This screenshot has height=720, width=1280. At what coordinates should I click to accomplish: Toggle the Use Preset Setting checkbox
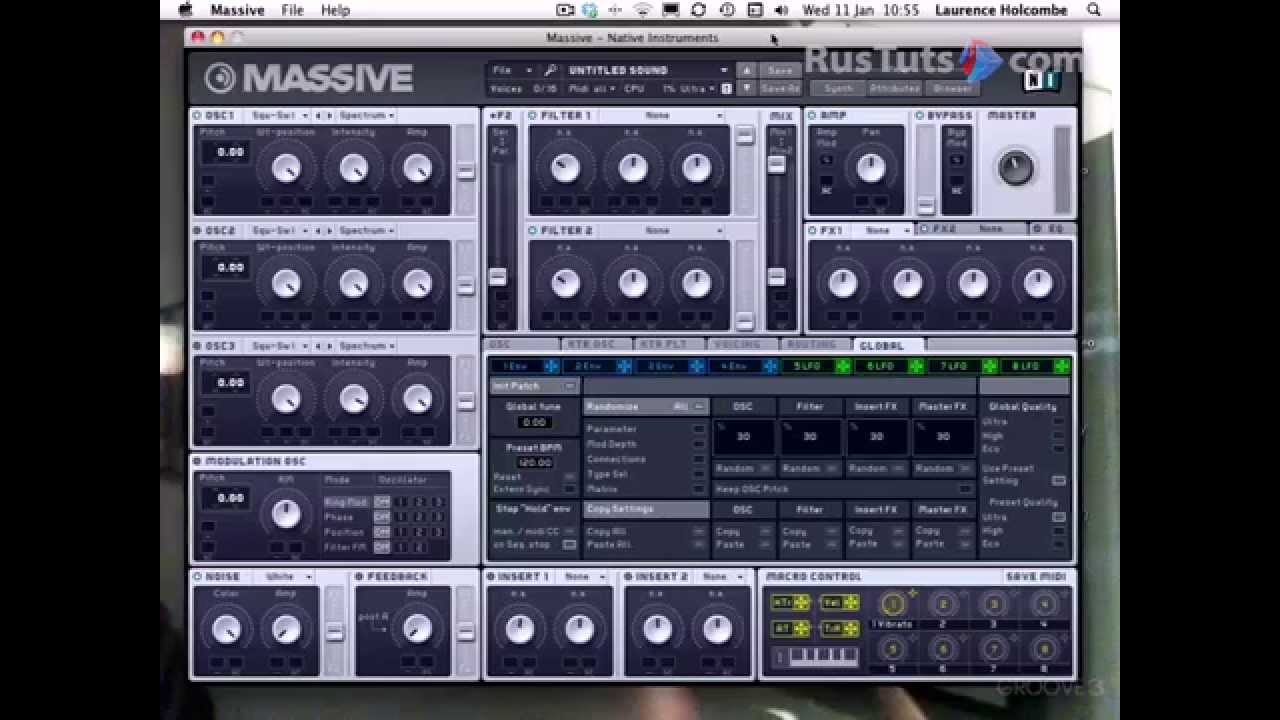[1059, 481]
